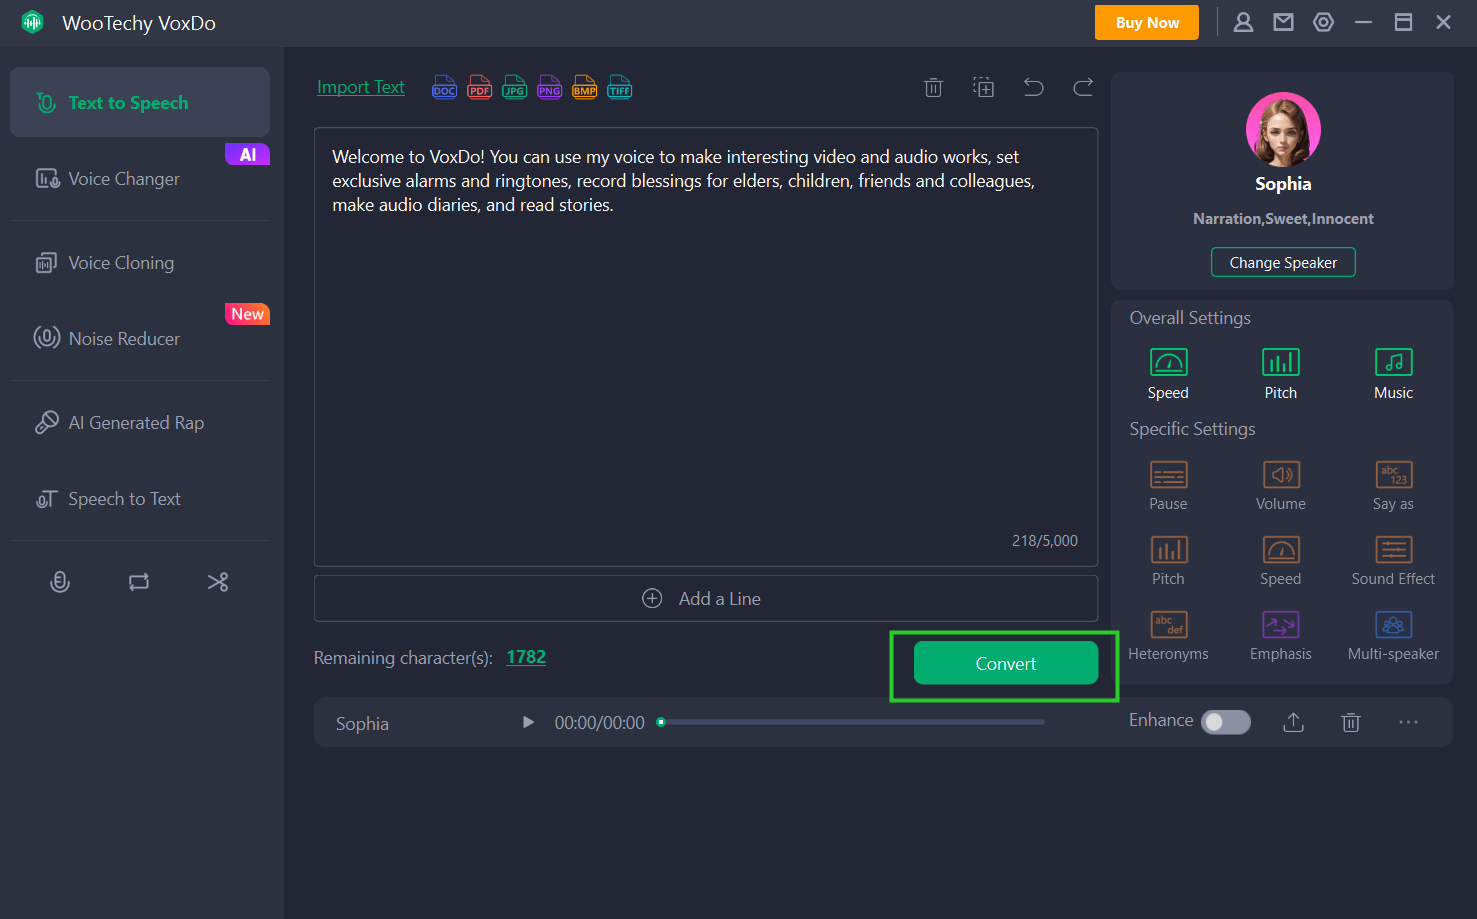This screenshot has height=919, width=1477.
Task: Open the AI Generated Rap tool
Action: (135, 422)
